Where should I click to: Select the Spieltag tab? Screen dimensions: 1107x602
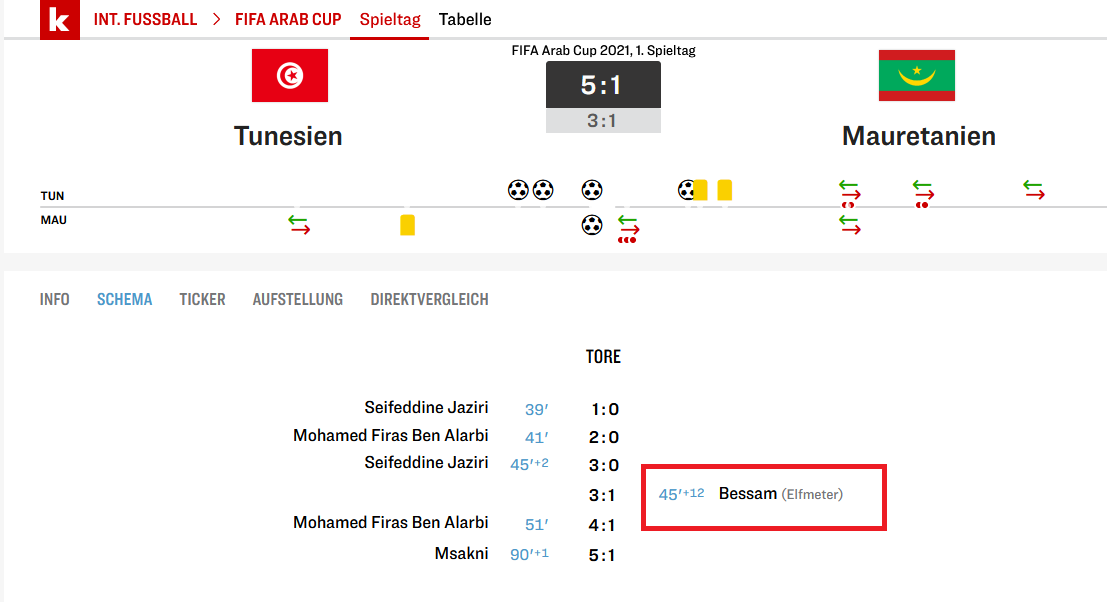pos(390,20)
